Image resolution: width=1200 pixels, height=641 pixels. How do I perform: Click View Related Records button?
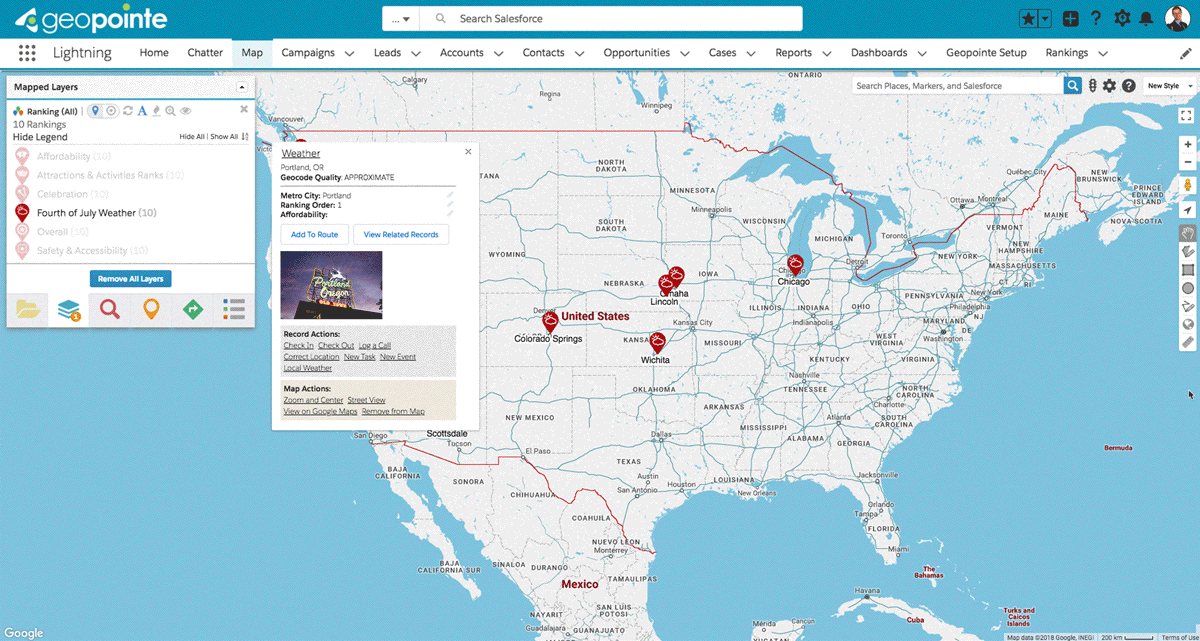(401, 235)
